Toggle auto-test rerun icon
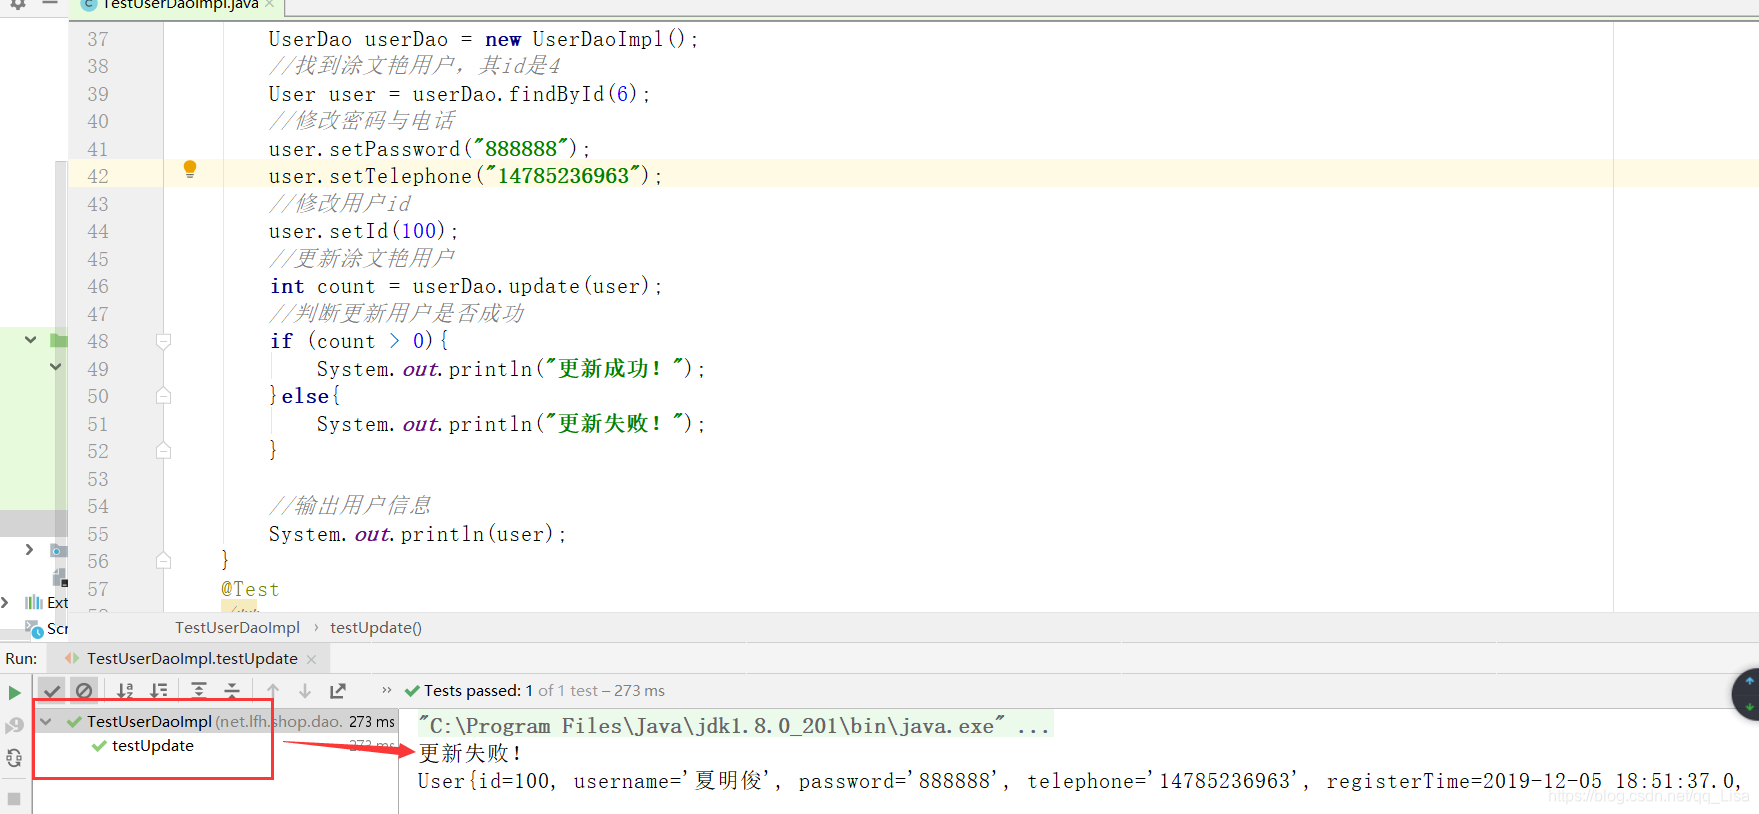 point(14,758)
